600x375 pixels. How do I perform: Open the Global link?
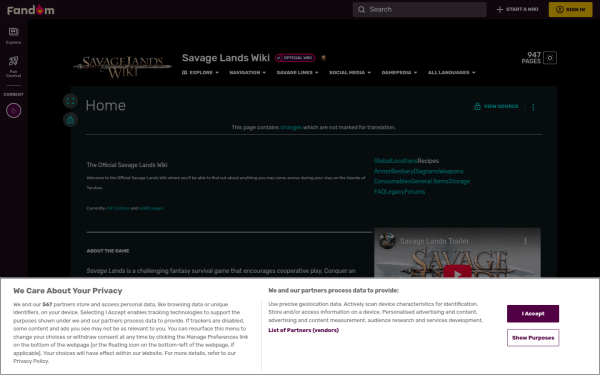pos(382,161)
